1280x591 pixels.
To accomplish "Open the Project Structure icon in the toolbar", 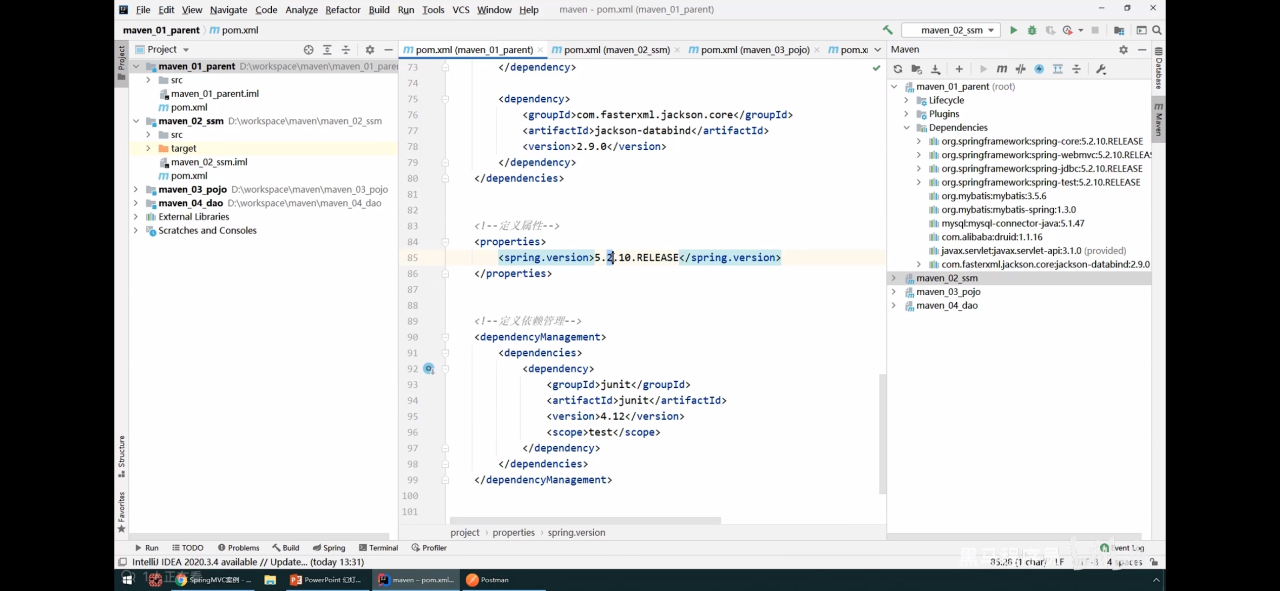I will click(x=1119, y=30).
